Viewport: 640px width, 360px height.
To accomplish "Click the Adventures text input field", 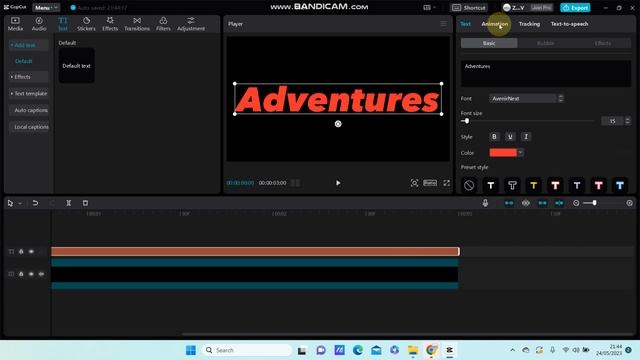I will click(546, 73).
